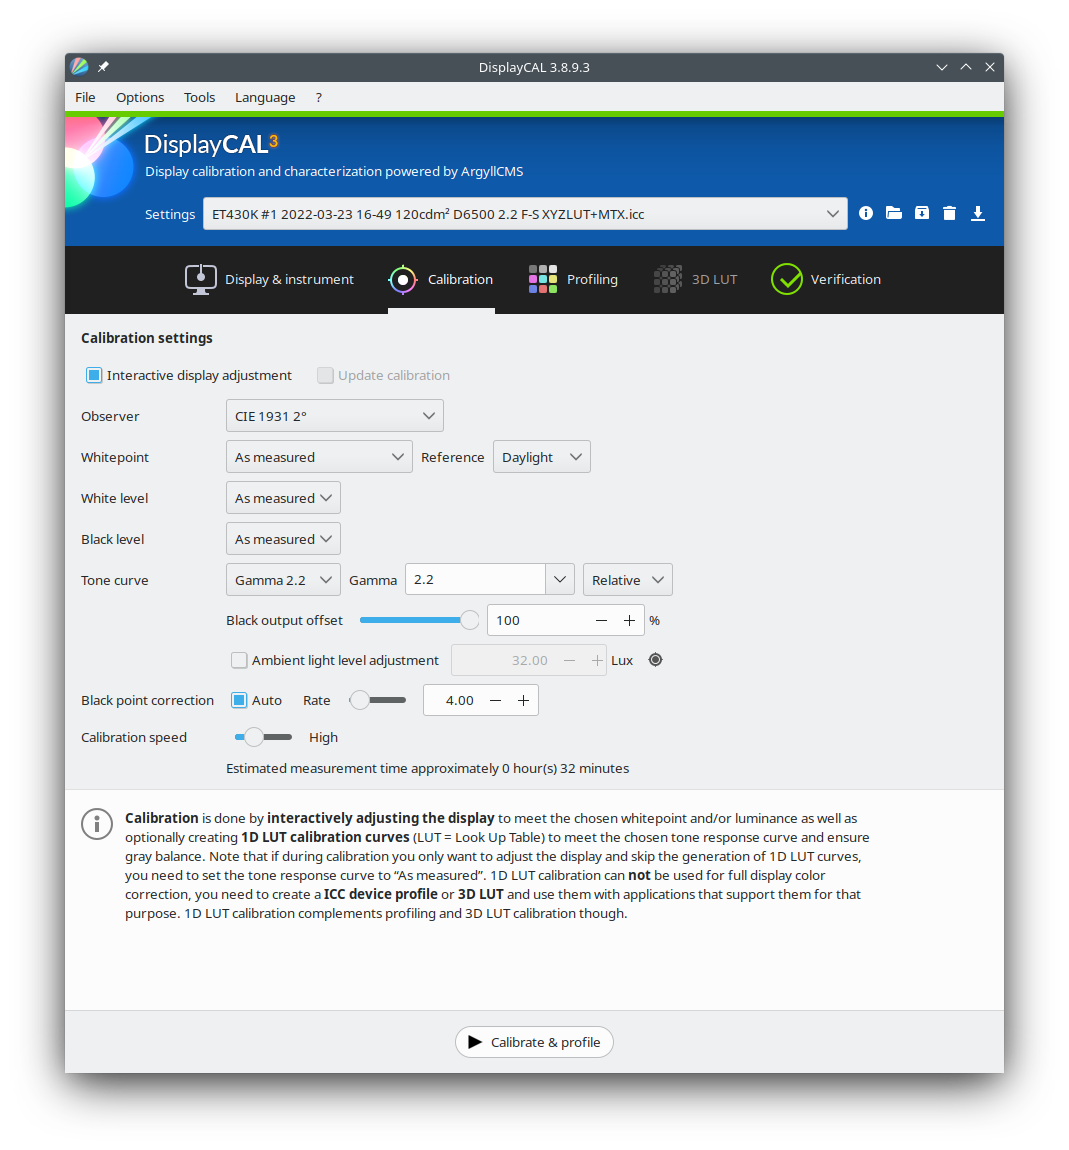
Task: Load a settings file using the folder icon
Action: [893, 213]
